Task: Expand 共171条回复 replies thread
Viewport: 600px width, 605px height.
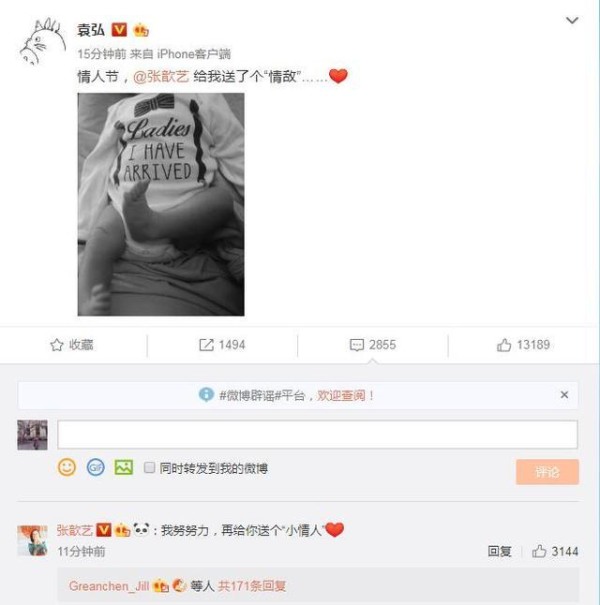Action: 252,586
